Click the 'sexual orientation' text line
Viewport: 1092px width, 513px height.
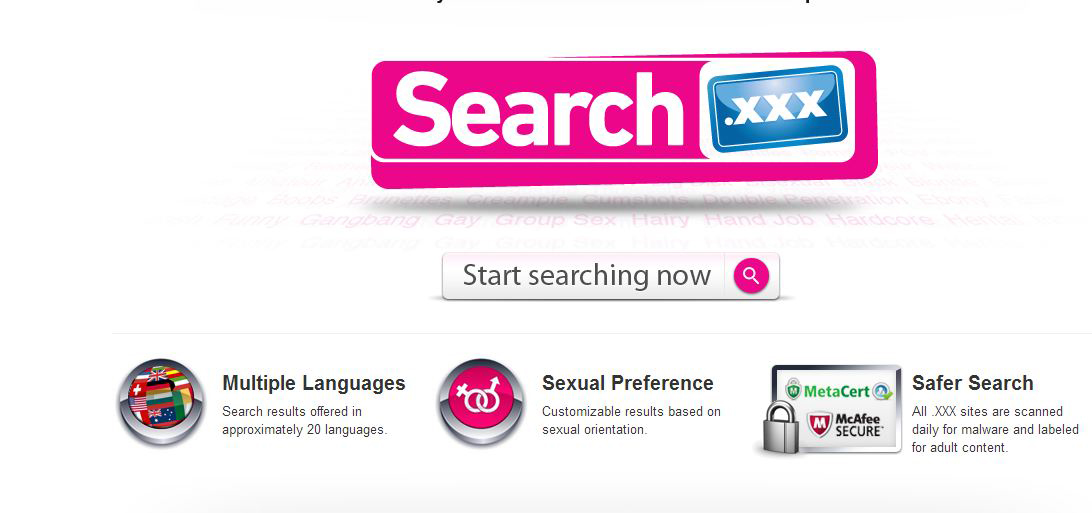pos(595,429)
